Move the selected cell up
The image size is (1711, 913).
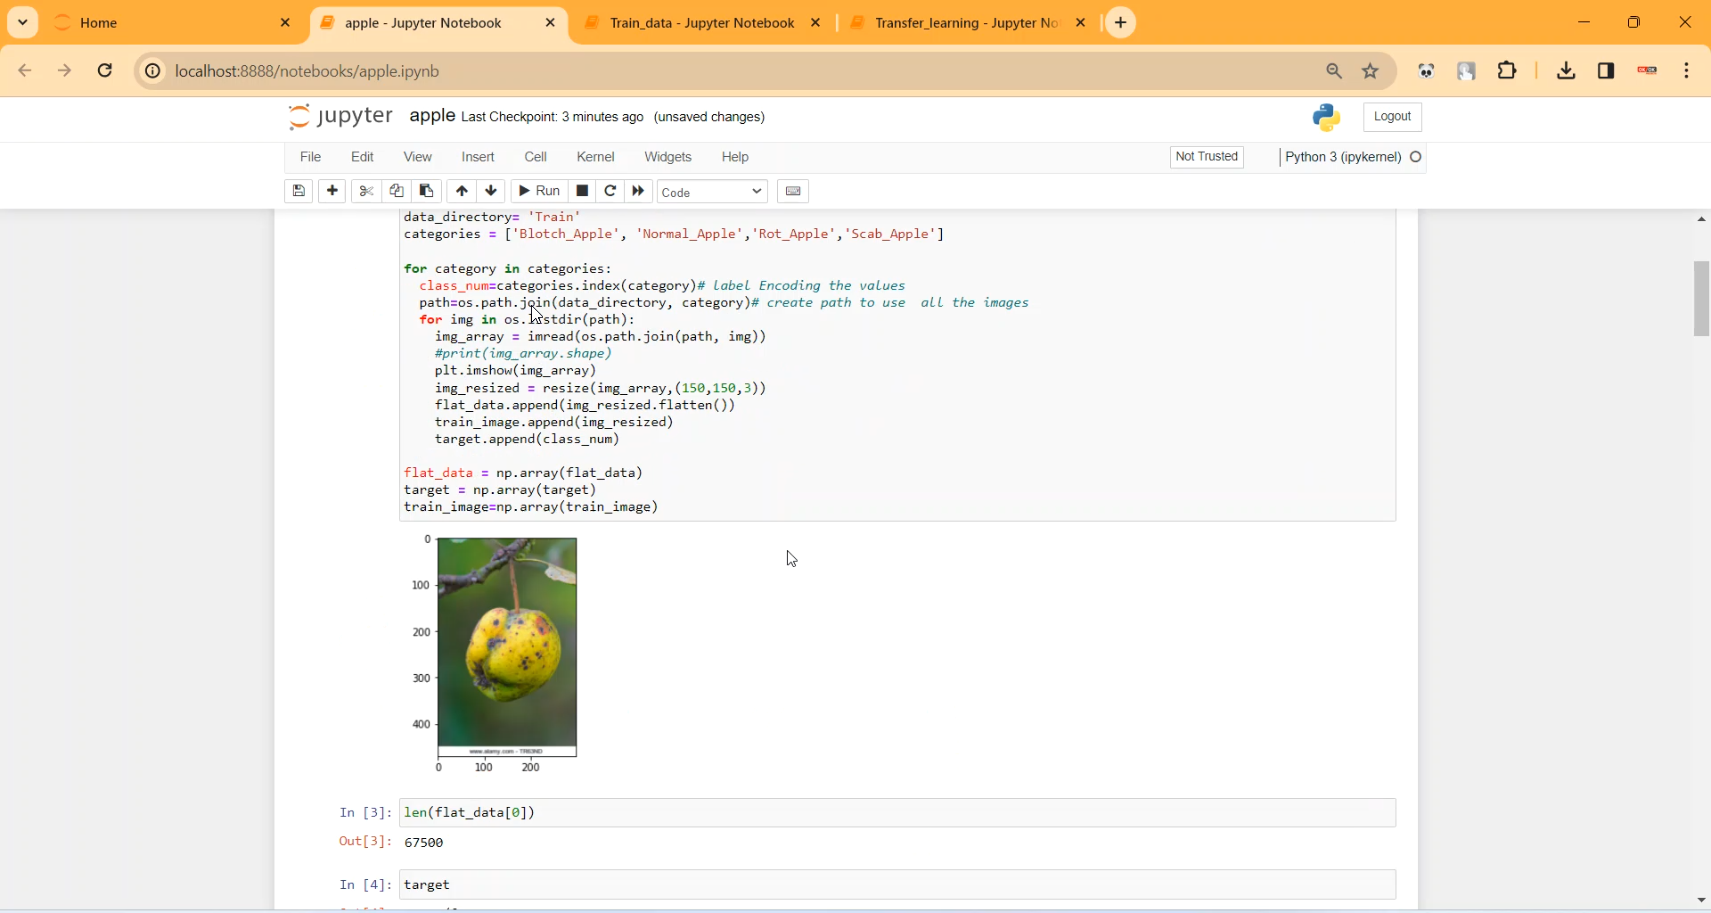coord(462,191)
